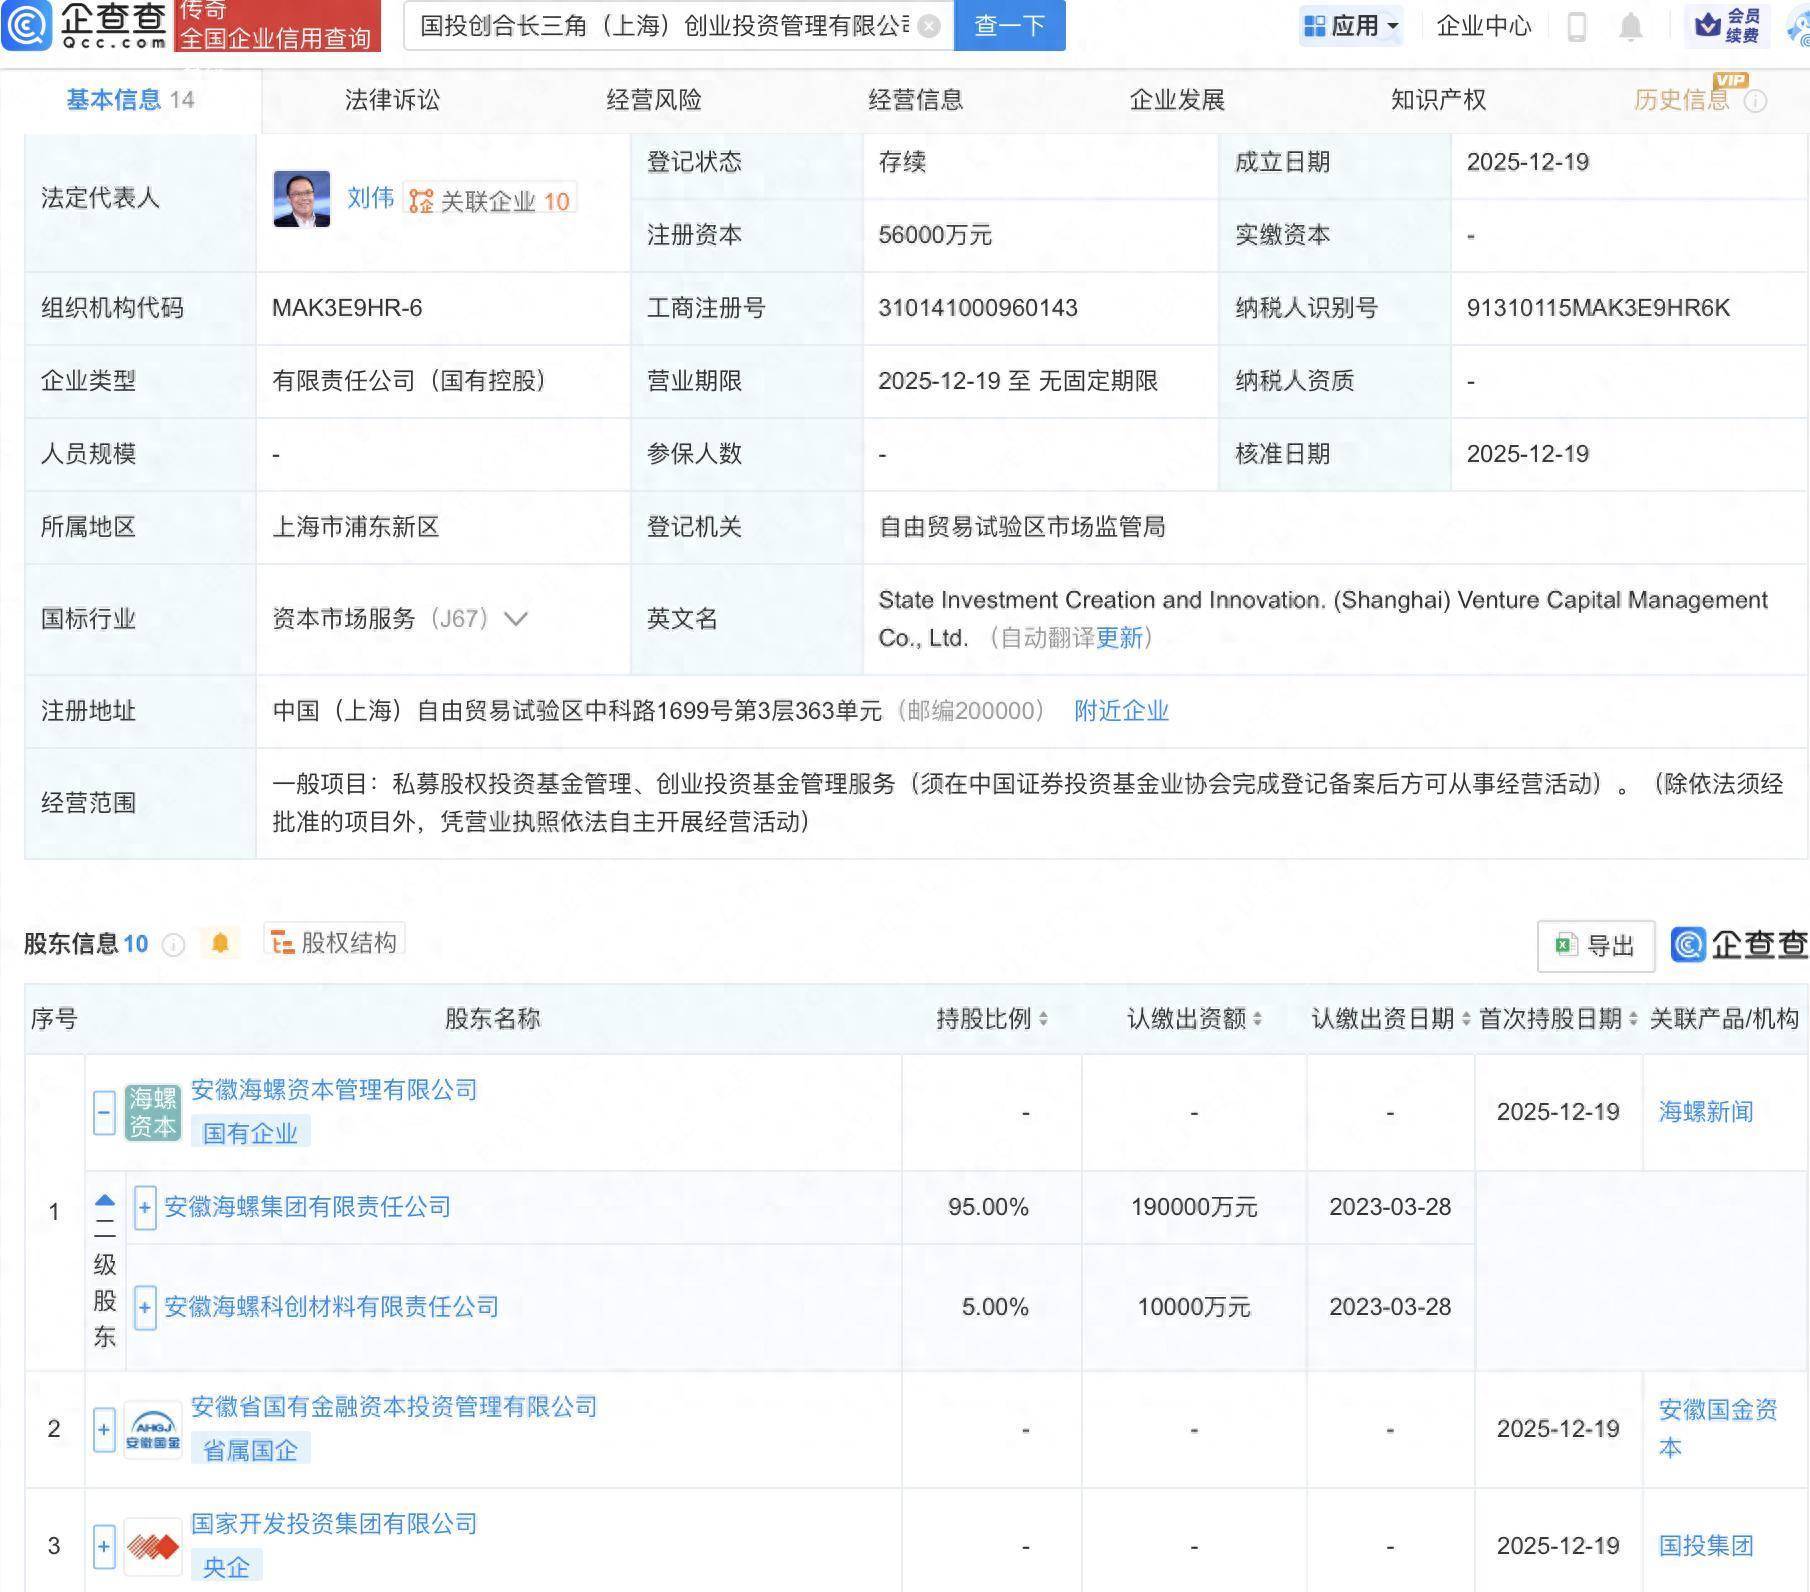The height and width of the screenshot is (1592, 1810).
Task: Click the 企查查 logo icon top-left
Action: (x=28, y=26)
